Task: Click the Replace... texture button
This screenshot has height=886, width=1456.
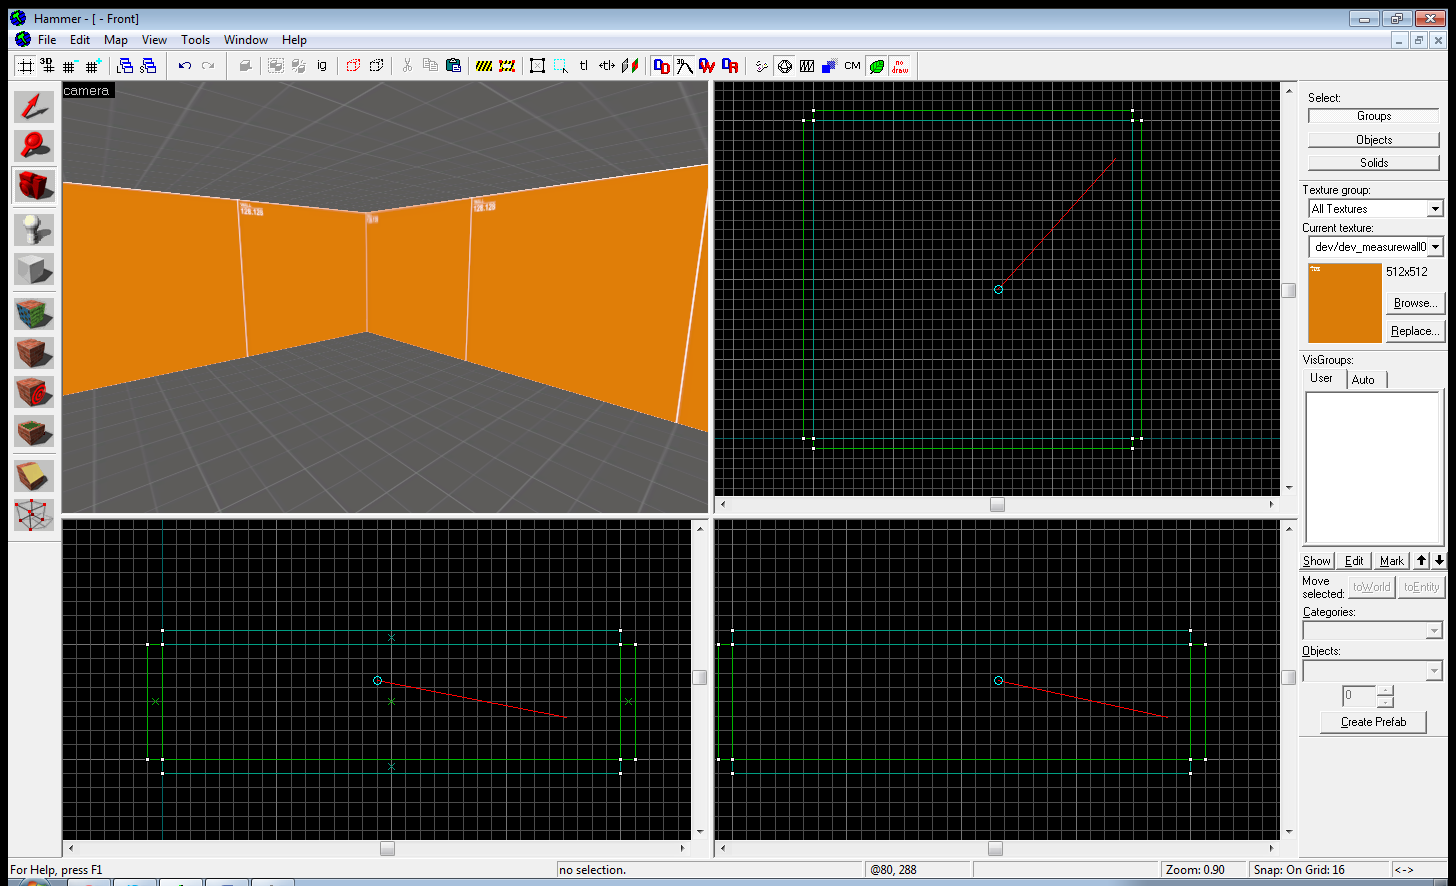Action: tap(1415, 331)
